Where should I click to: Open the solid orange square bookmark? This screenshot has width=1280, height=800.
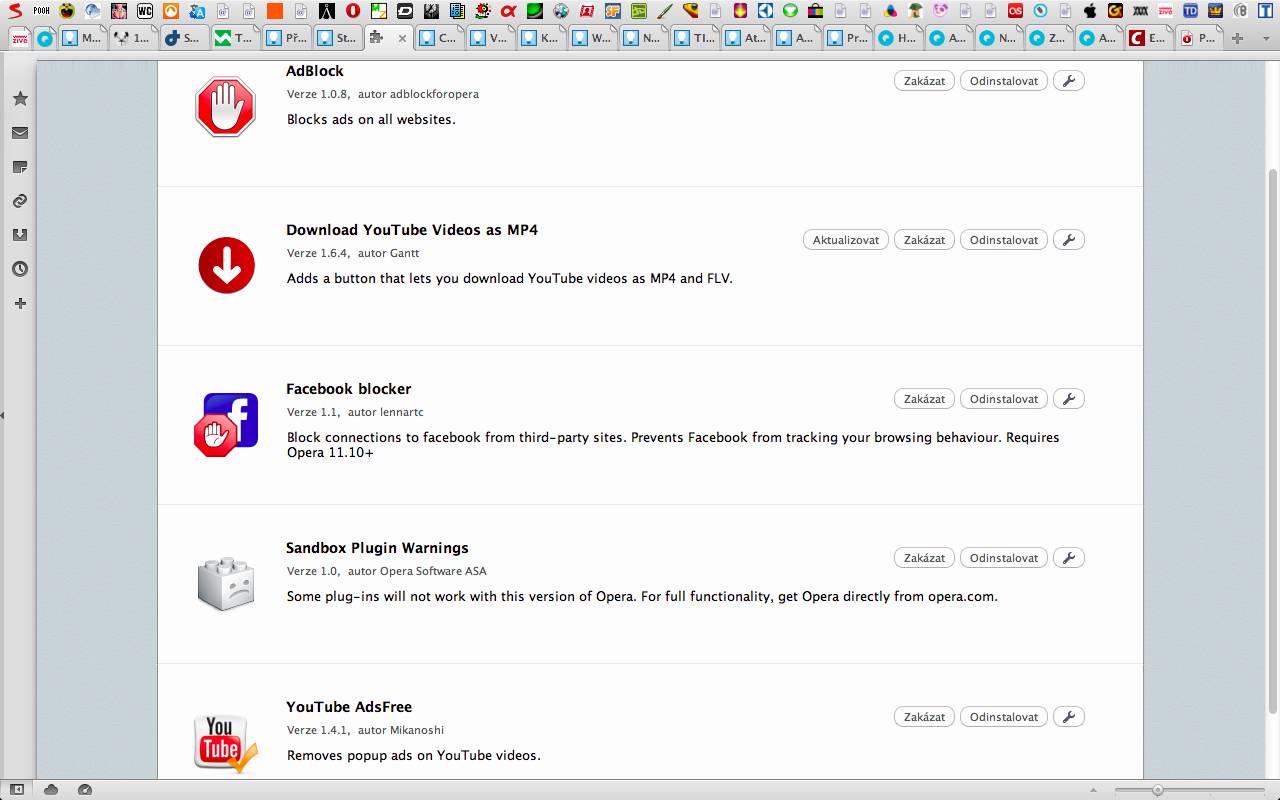coord(275,11)
